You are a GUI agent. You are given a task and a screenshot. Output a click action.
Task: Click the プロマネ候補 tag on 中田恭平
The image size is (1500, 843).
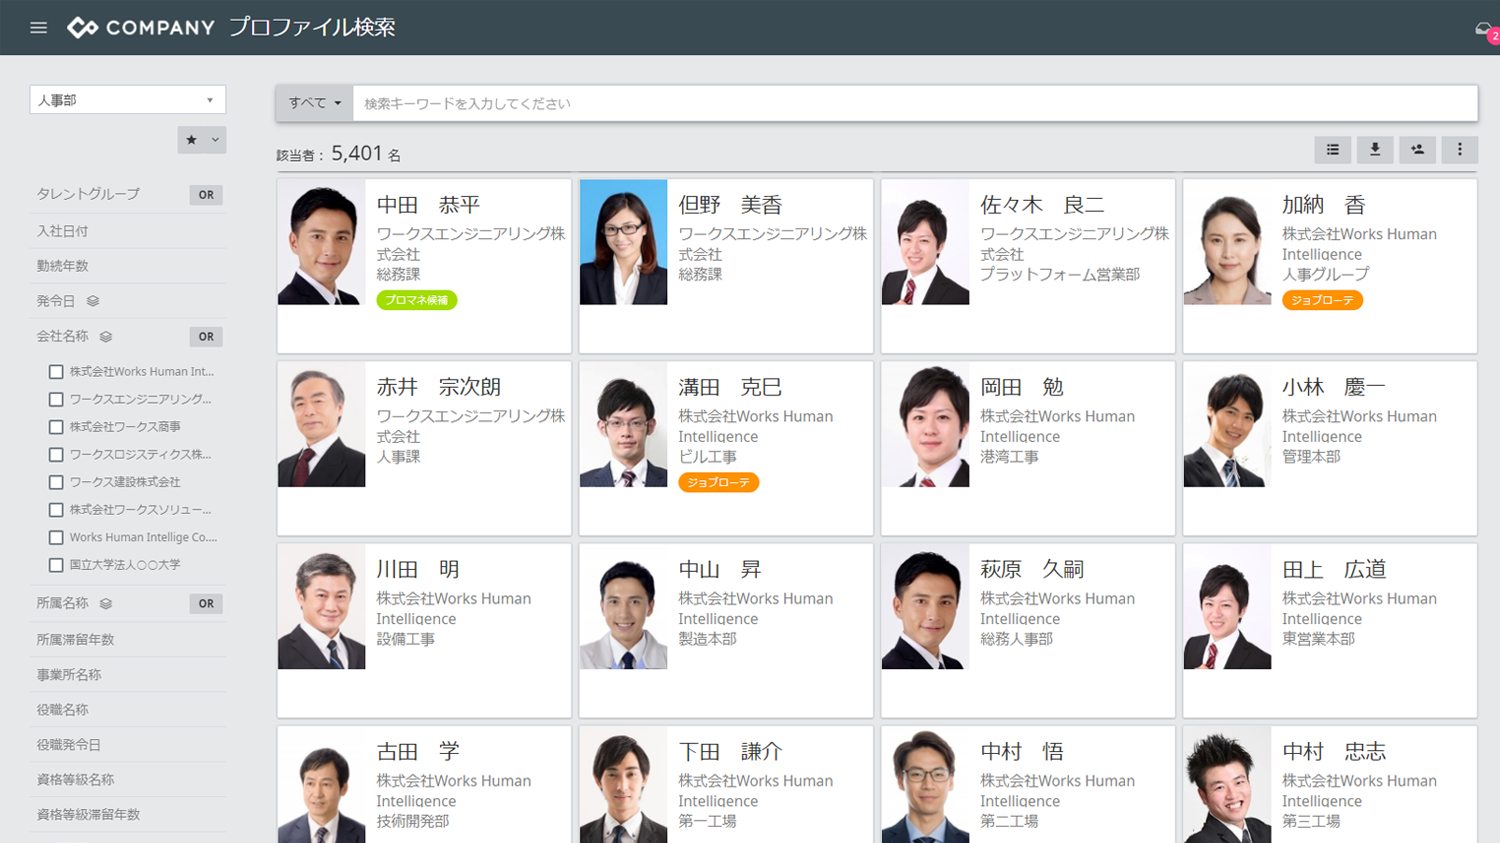coord(416,299)
